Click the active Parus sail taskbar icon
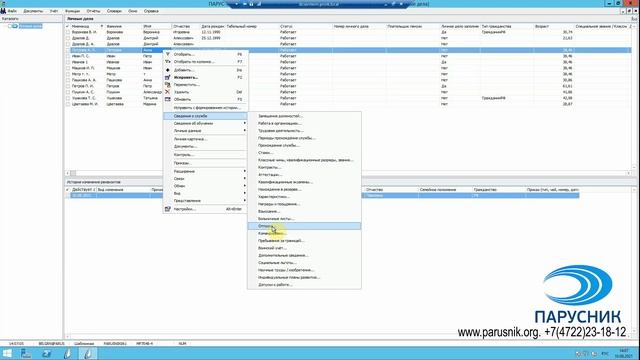 point(88,353)
